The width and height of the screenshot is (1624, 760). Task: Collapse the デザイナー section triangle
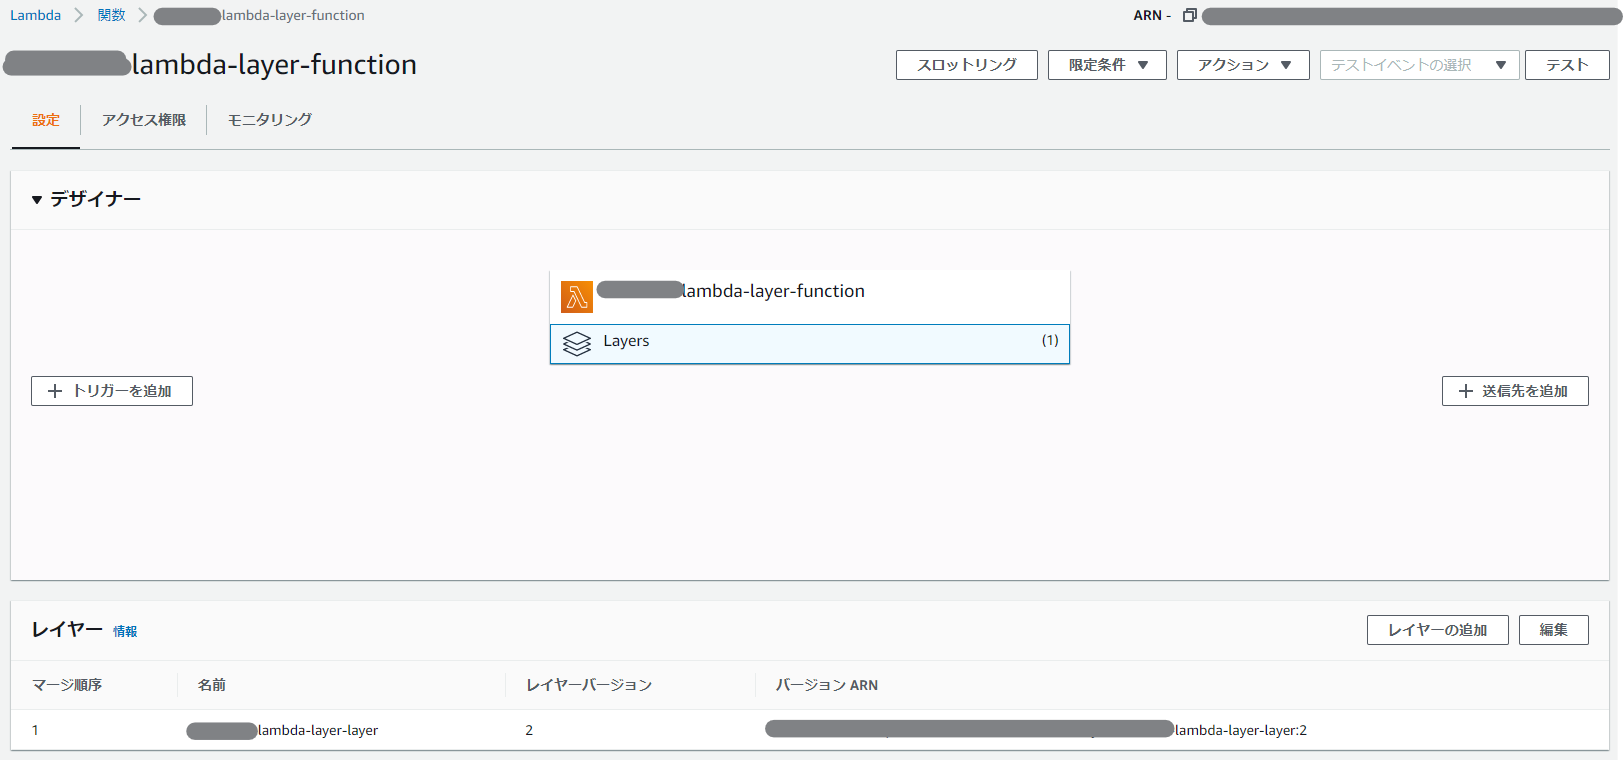[x=37, y=200]
